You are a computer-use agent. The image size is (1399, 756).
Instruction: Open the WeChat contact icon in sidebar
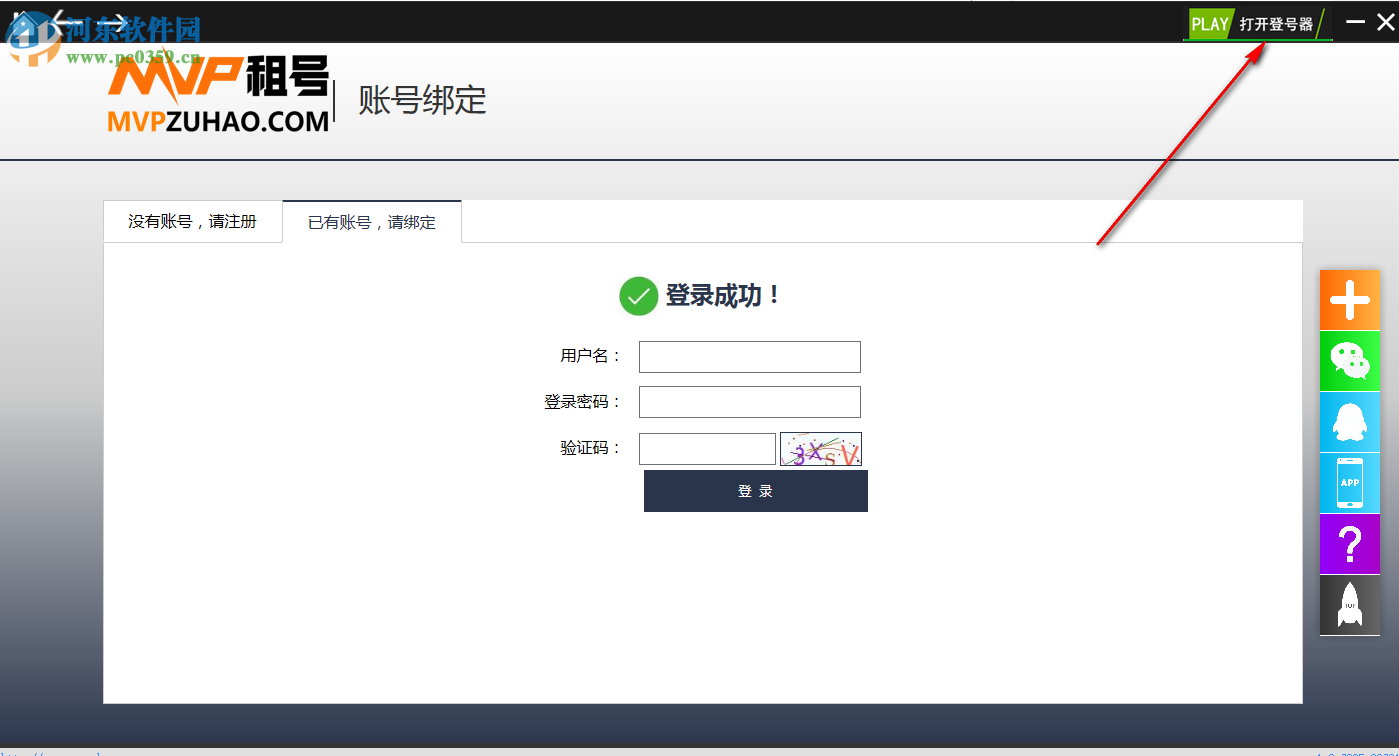(1349, 361)
